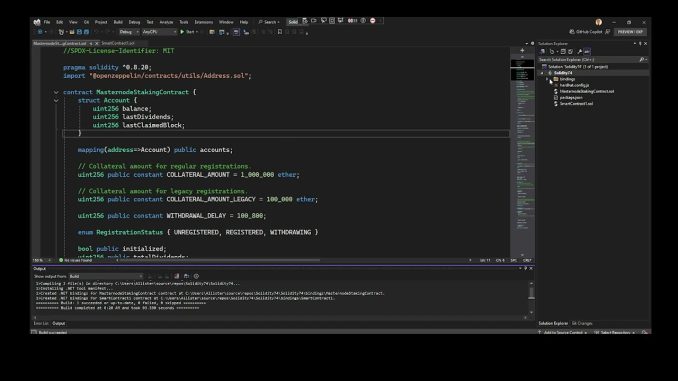Switch to SmartContract.sol editor tab
This screenshot has width=678, height=381.
pos(118,43)
